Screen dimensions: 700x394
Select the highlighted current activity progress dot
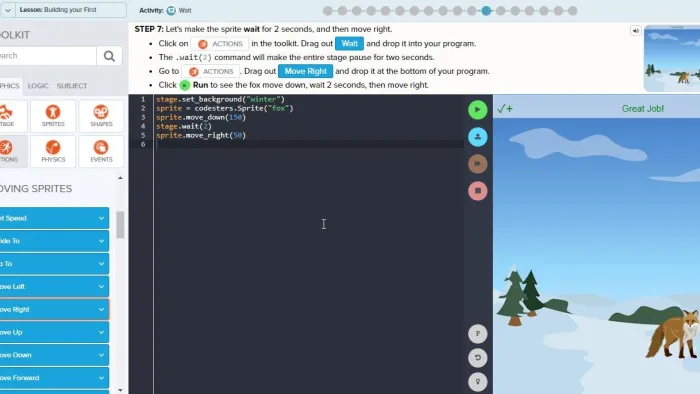pyautogui.click(x=486, y=11)
